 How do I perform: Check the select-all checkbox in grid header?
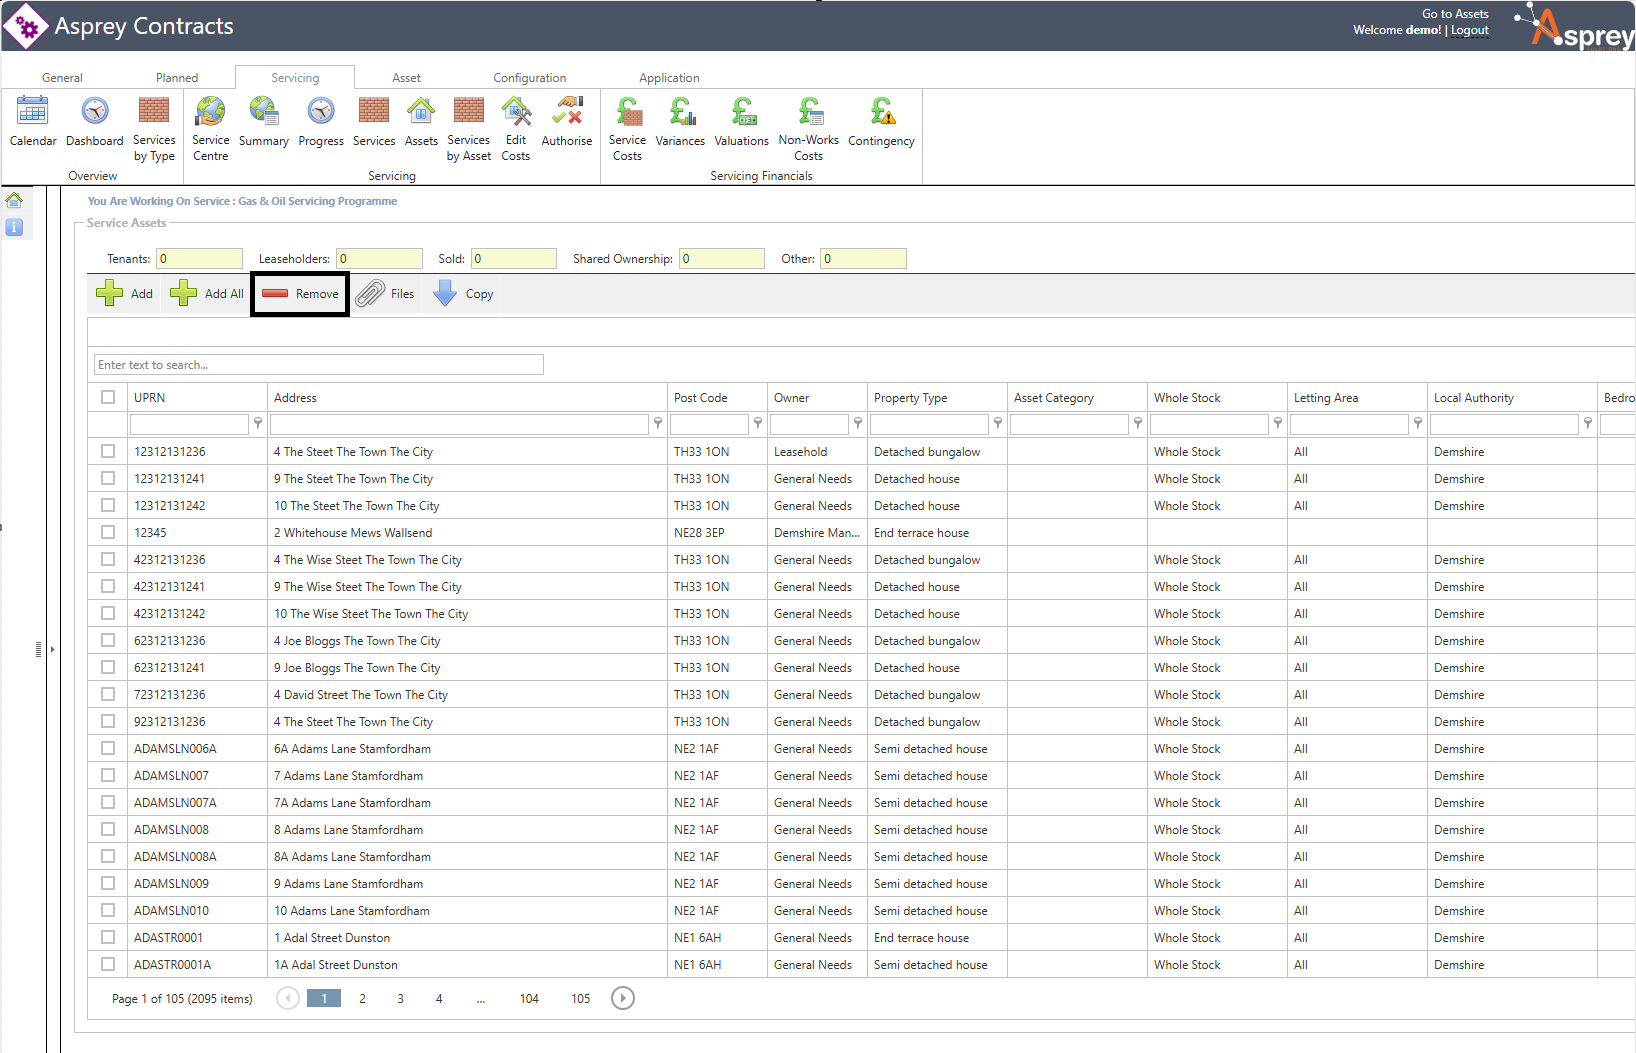tap(108, 397)
